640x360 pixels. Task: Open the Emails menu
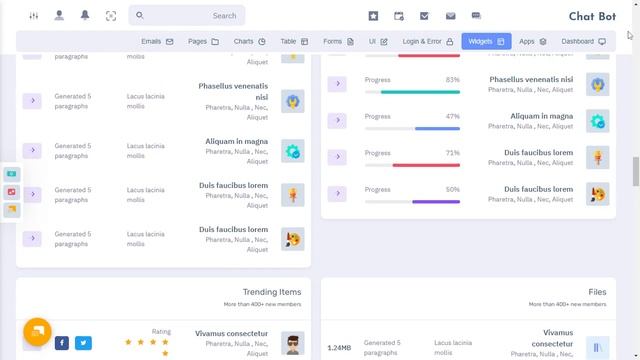click(x=157, y=42)
